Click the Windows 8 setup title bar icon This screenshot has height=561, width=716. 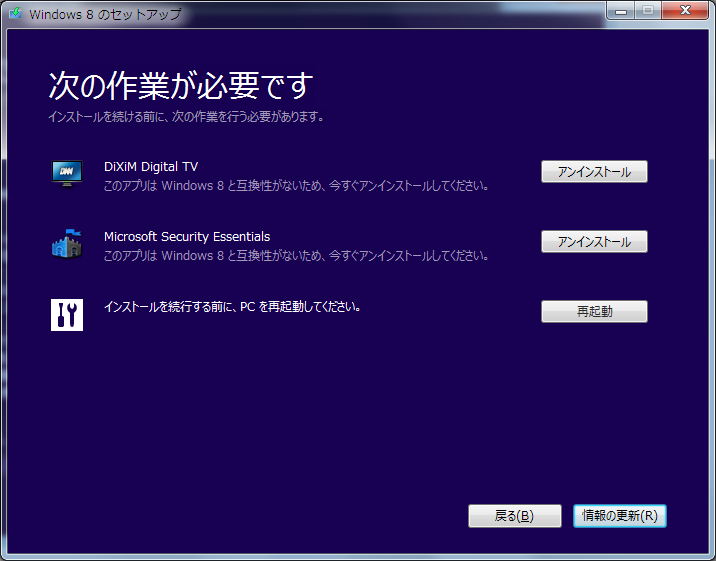pyautogui.click(x=16, y=13)
